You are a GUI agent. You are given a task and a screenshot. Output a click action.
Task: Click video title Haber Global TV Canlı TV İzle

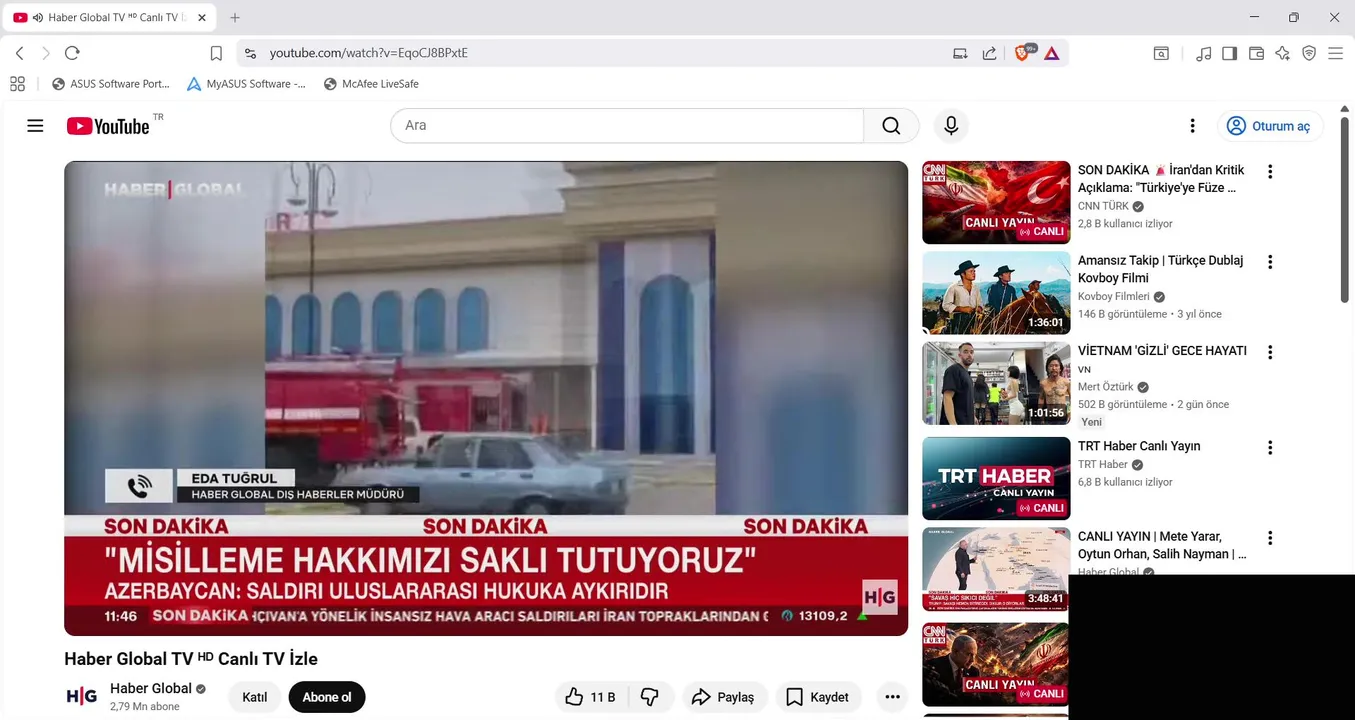tap(191, 659)
